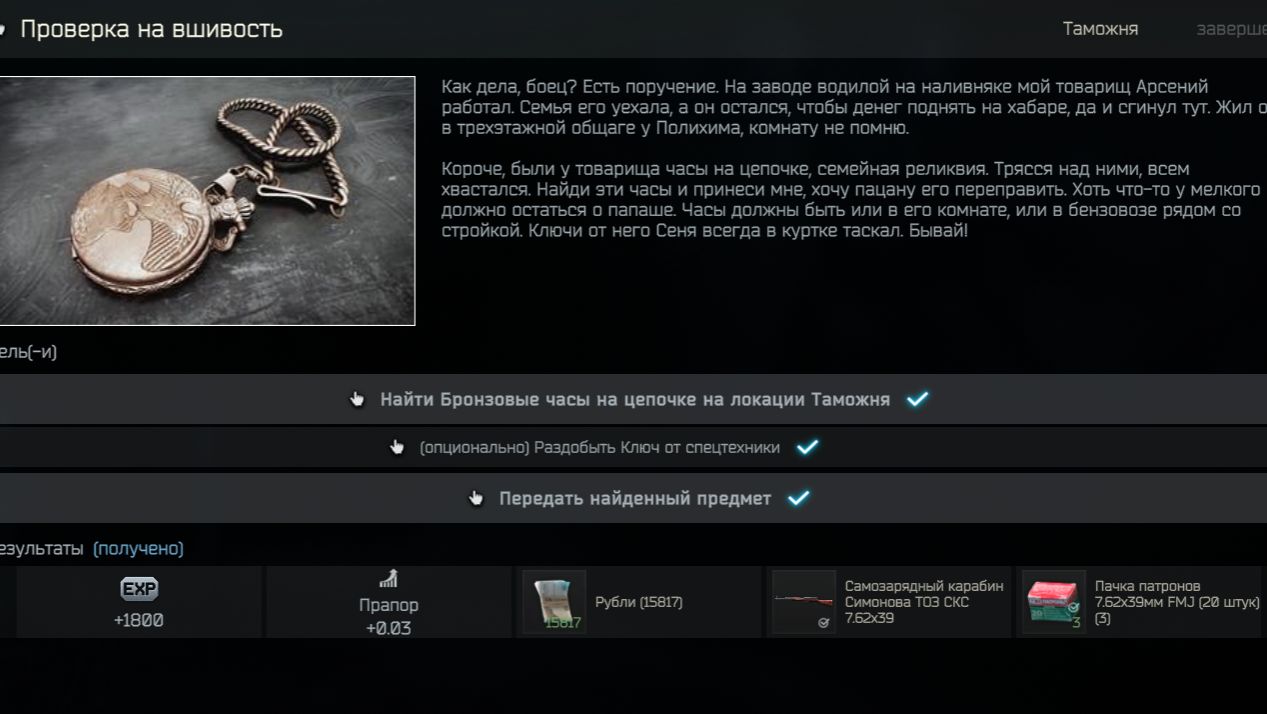Screen dimensions: 1267x714
Task: Click the checkmark for the optional key objective
Action: pyautogui.click(x=807, y=447)
